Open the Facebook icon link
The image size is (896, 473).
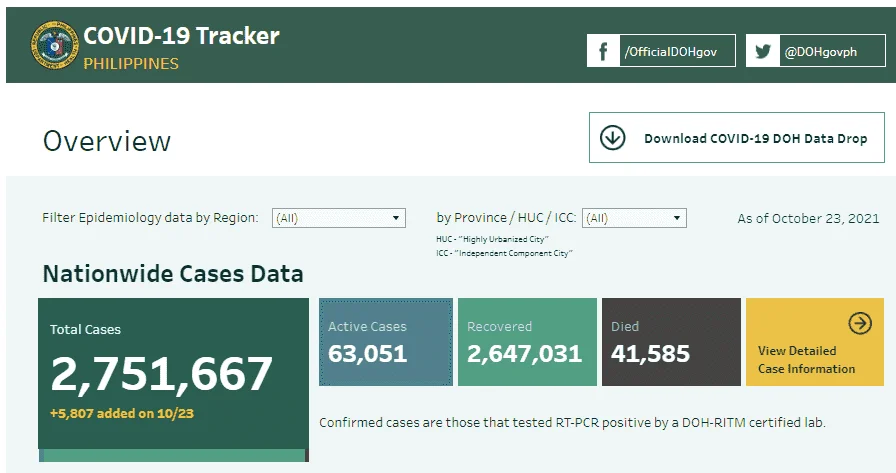tap(603, 51)
